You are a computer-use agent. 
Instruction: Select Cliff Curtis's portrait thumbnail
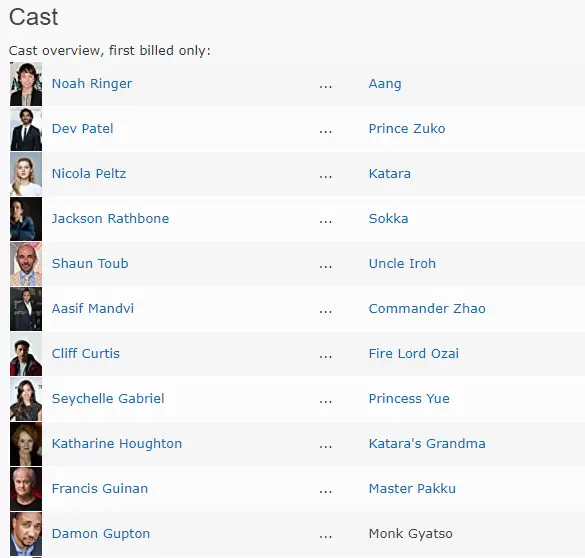pyautogui.click(x=26, y=354)
